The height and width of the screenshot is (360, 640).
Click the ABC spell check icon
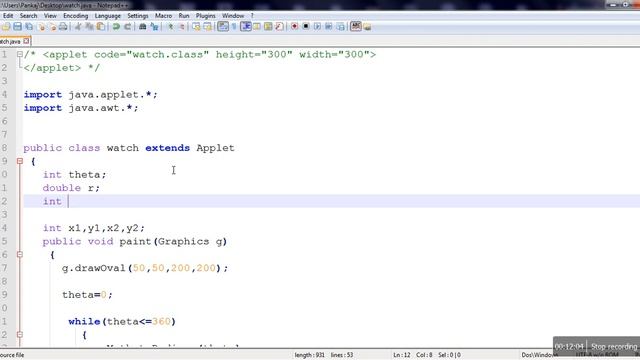pos(356,27)
